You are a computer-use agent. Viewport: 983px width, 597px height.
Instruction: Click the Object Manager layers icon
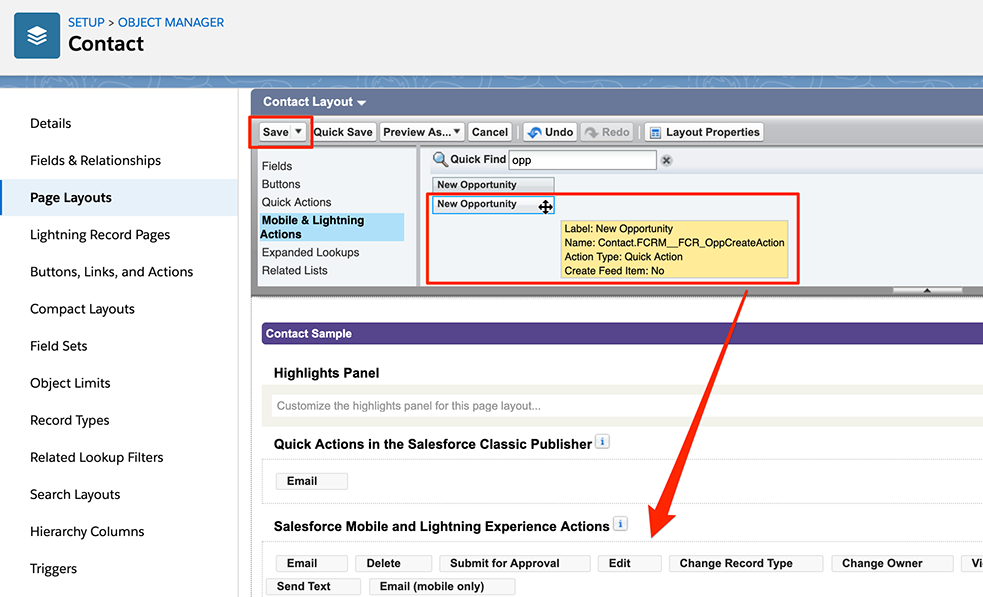point(37,36)
